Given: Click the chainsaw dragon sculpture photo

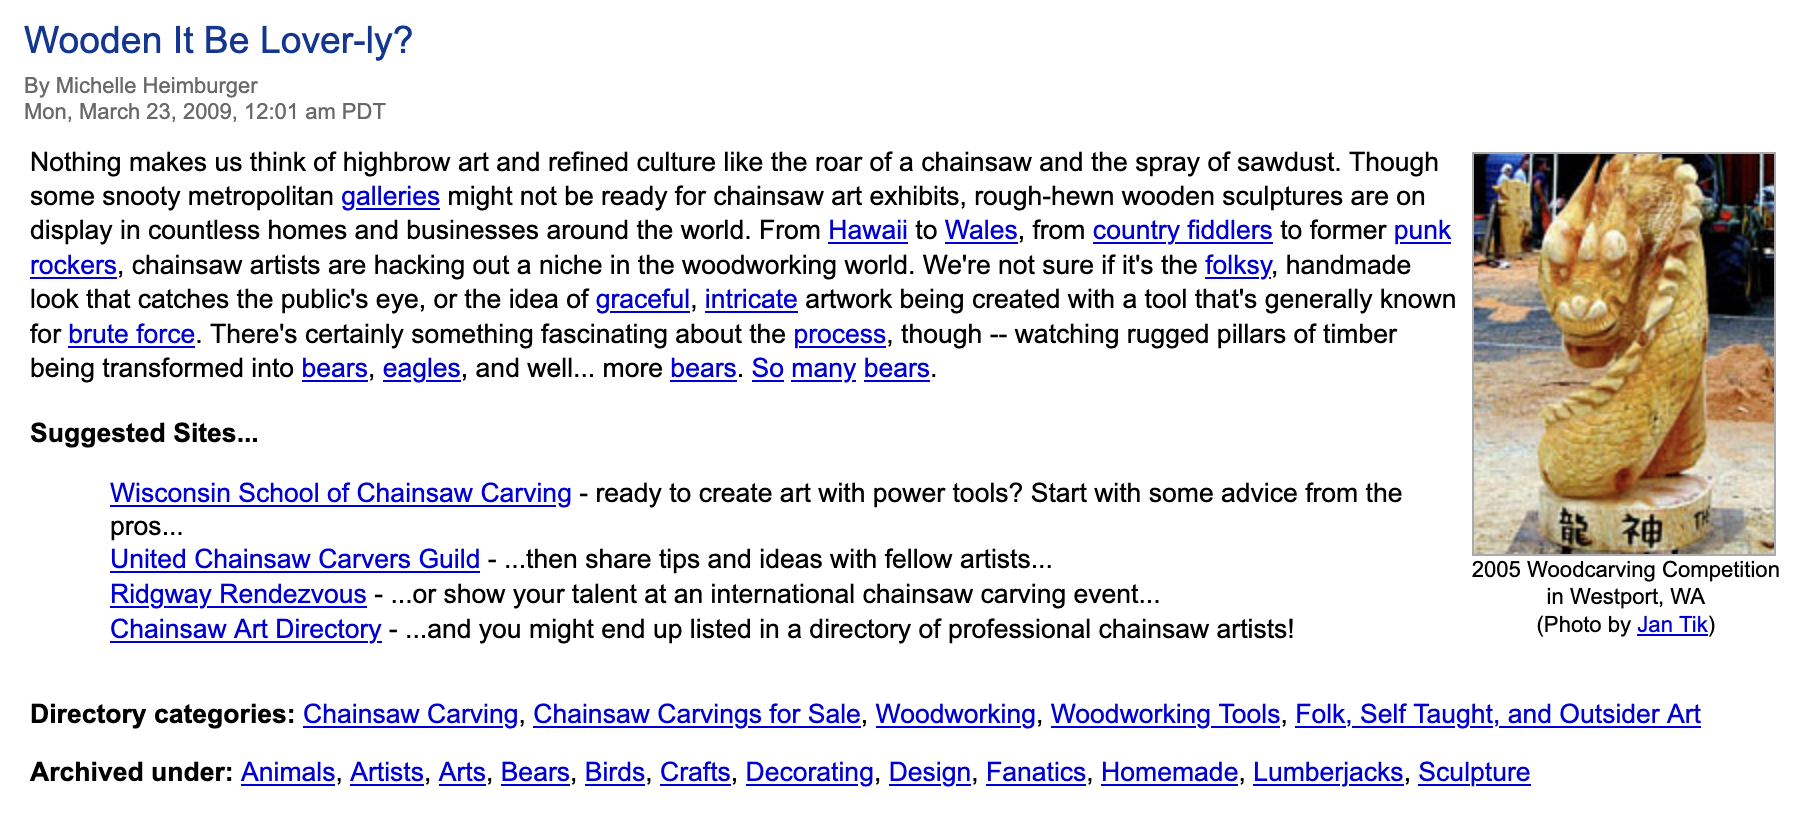Looking at the screenshot, I should pos(1623,353).
